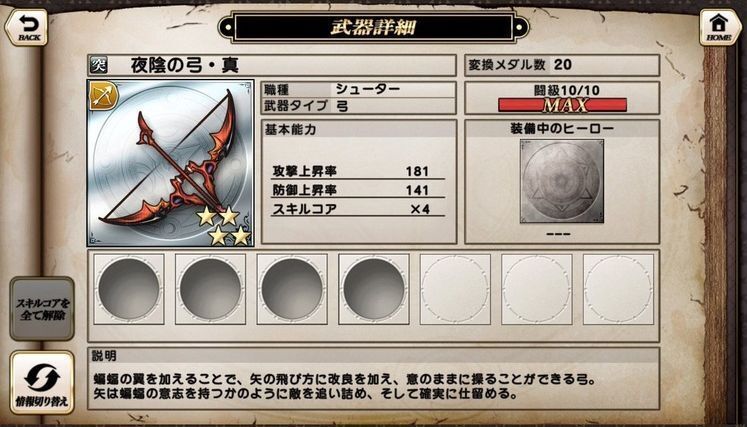Tap the 突 attribute icon beside weapon name
747x427 pixels.
[x=98, y=65]
